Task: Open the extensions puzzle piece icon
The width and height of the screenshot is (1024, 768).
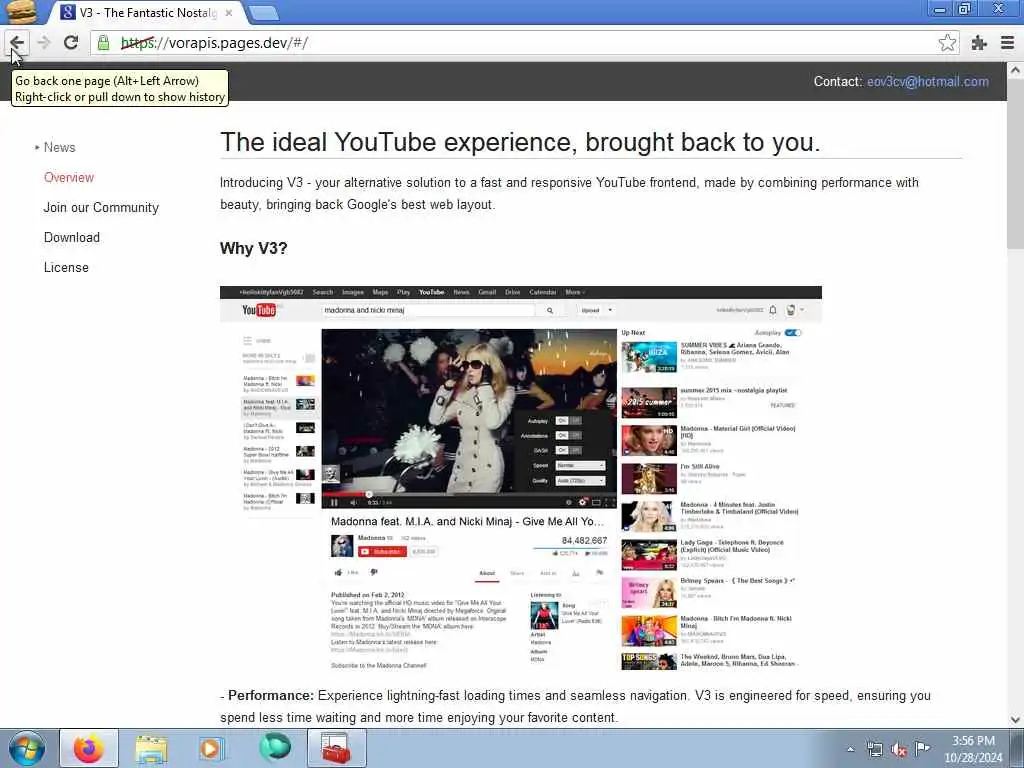Action: pyautogui.click(x=978, y=43)
